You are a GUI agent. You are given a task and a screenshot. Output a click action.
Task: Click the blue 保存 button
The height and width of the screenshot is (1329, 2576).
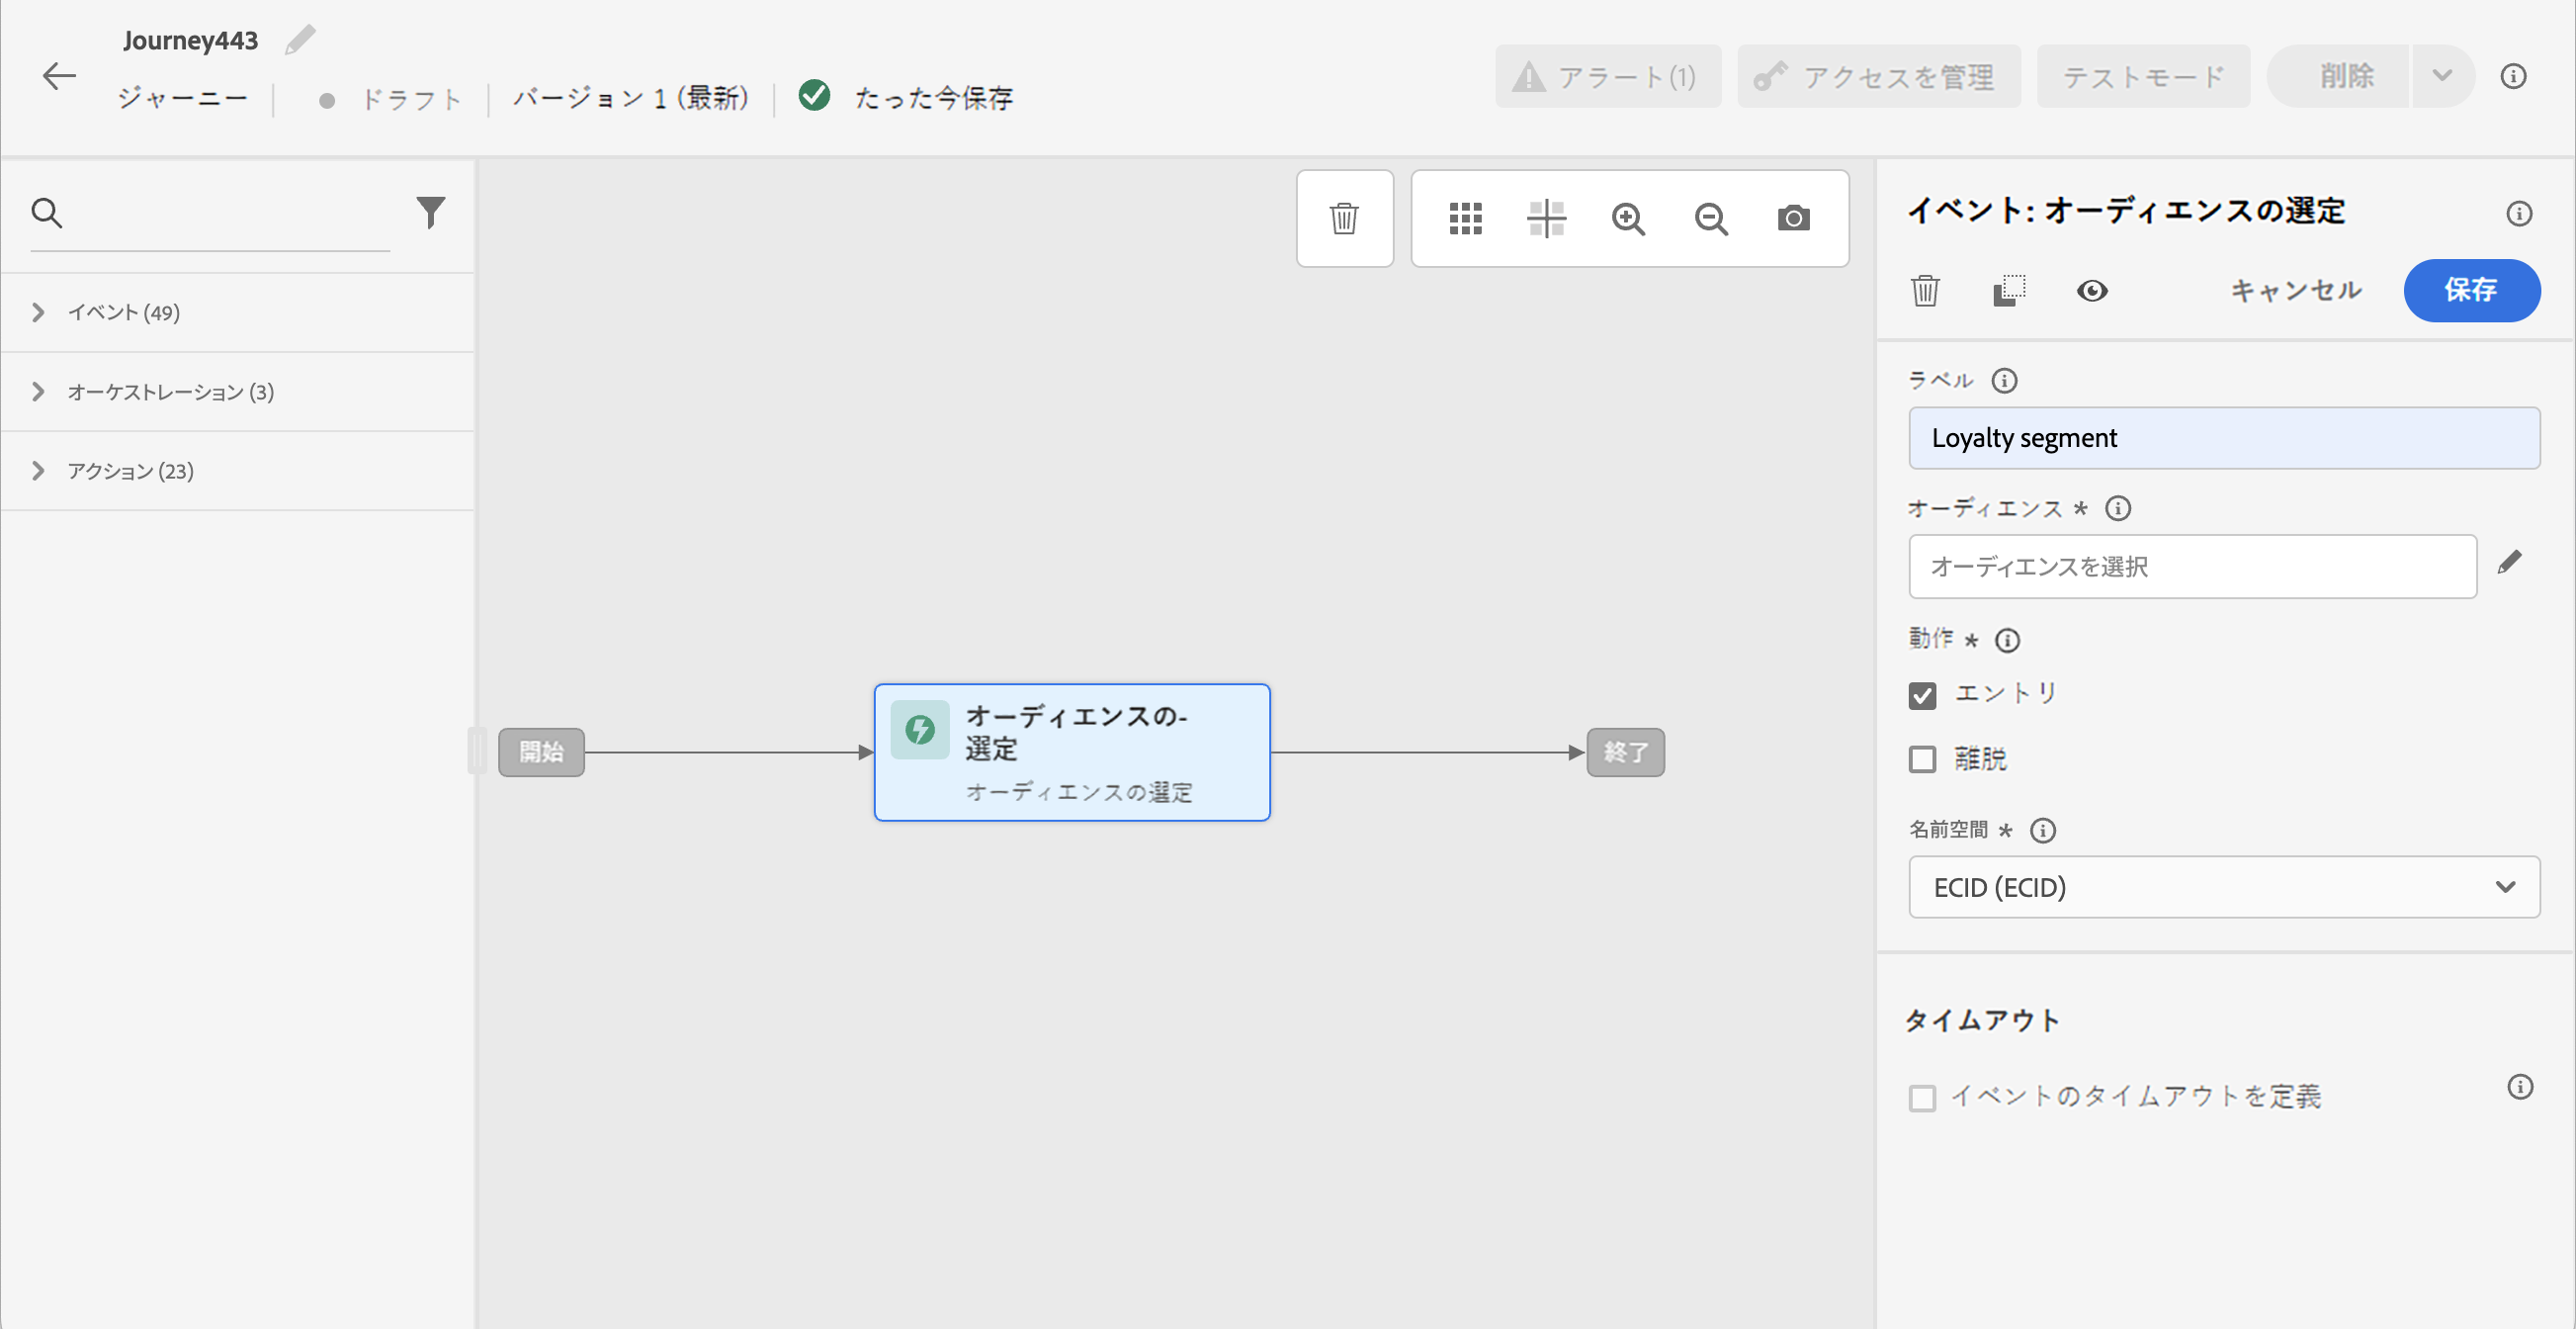2470,291
